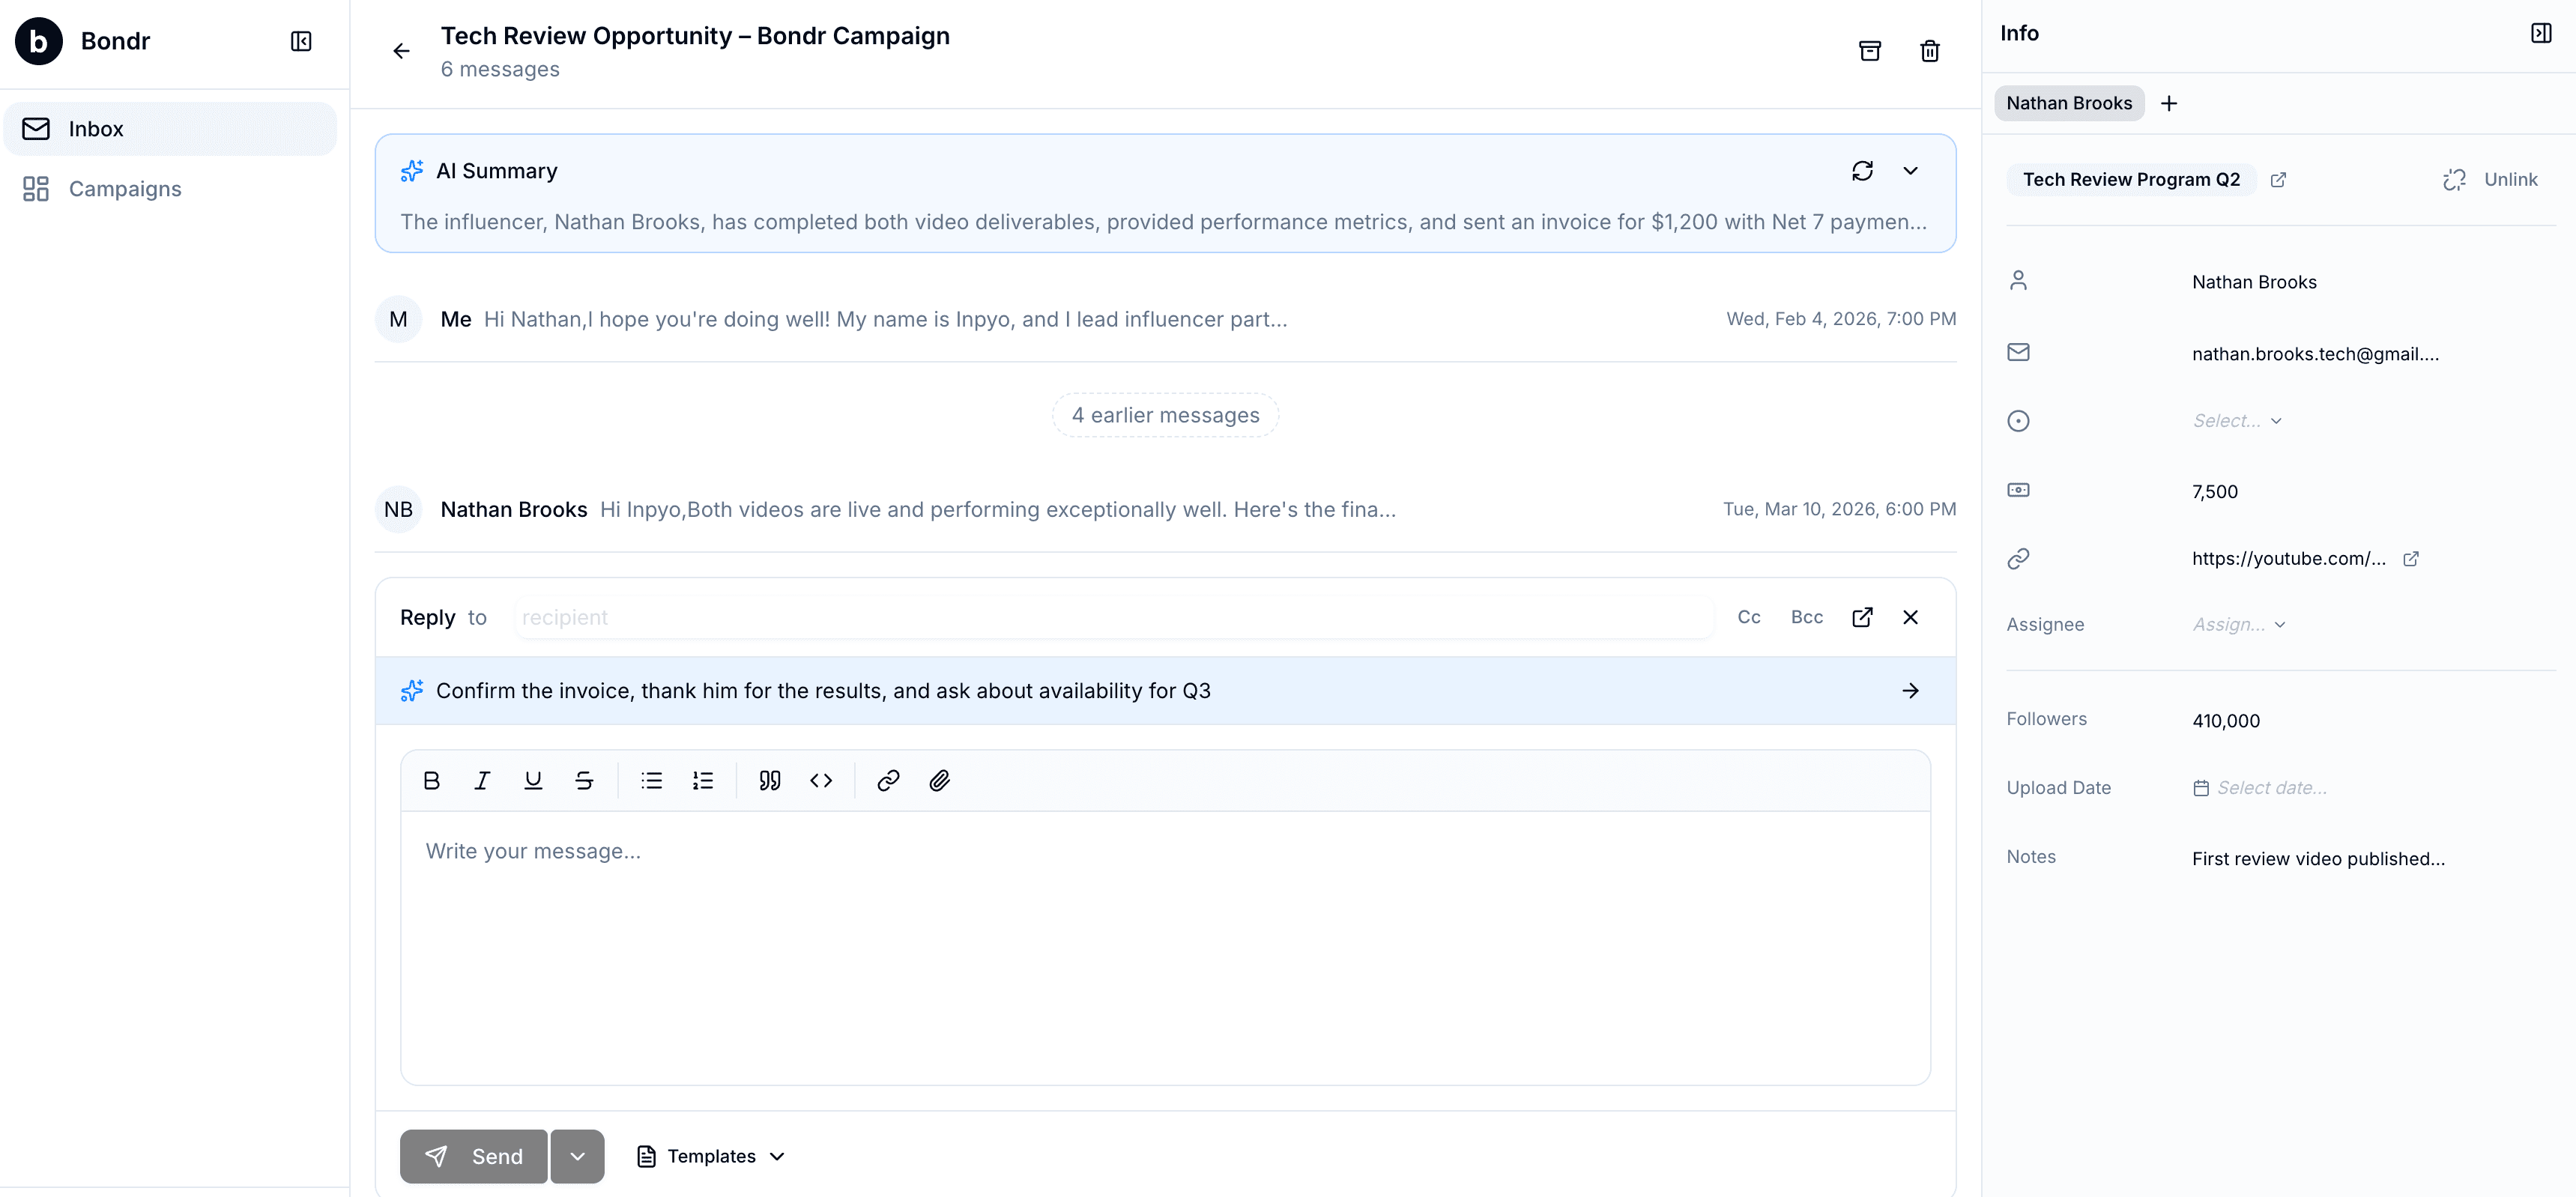The image size is (2576, 1197).
Task: Expand the AI Summary text
Action: click(x=1911, y=170)
